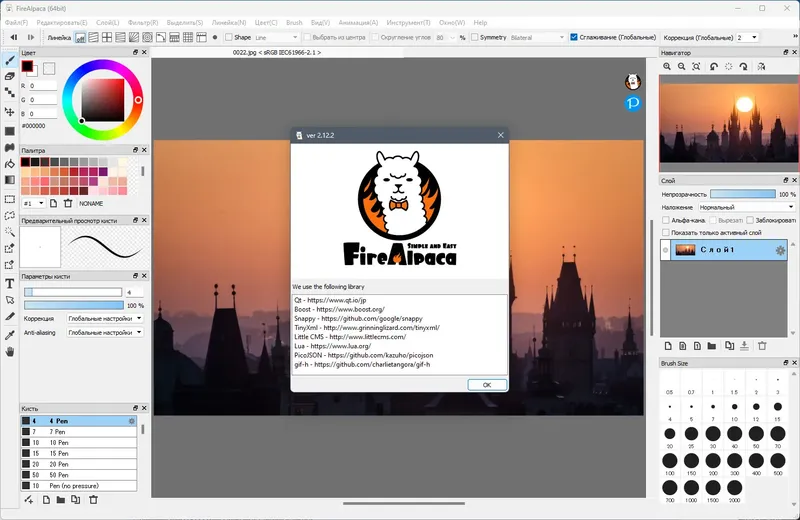Select the Hand pan tool
The image size is (800, 520).
coord(10,352)
